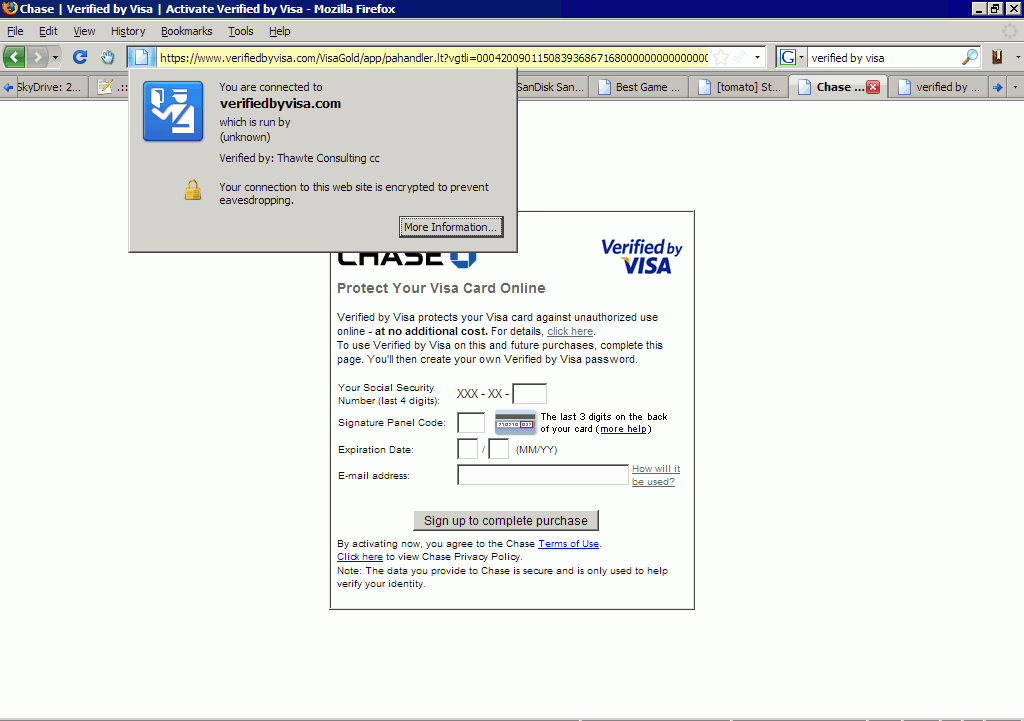Restore down the Firefox window

point(995,8)
